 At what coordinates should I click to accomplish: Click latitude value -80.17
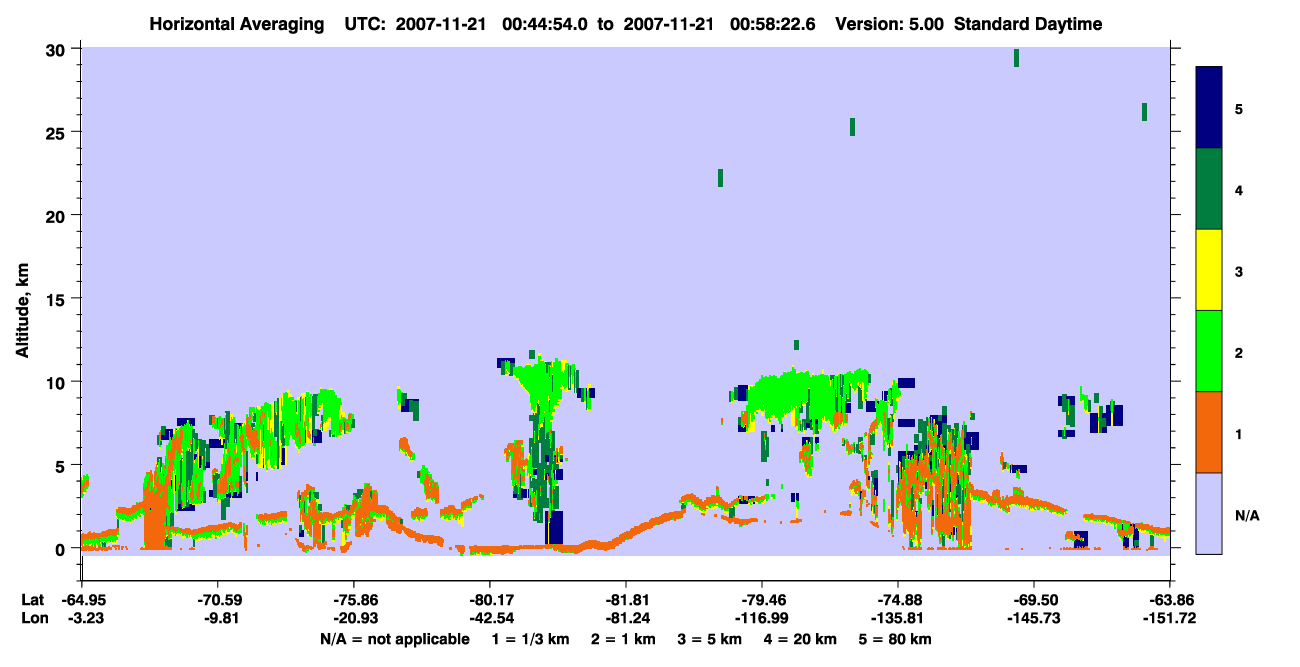tap(490, 600)
